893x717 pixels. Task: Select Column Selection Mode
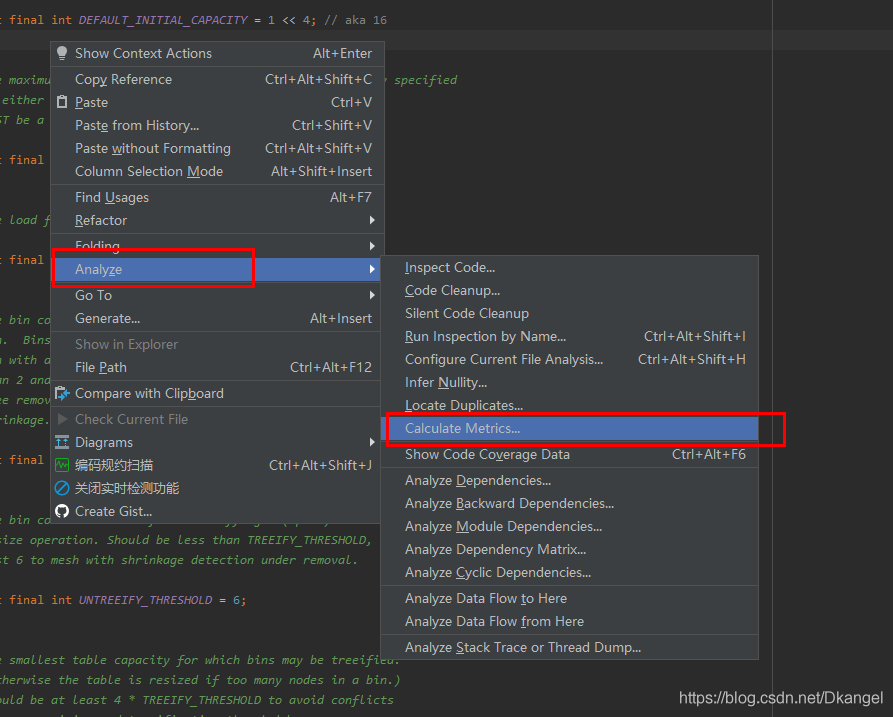(x=149, y=171)
